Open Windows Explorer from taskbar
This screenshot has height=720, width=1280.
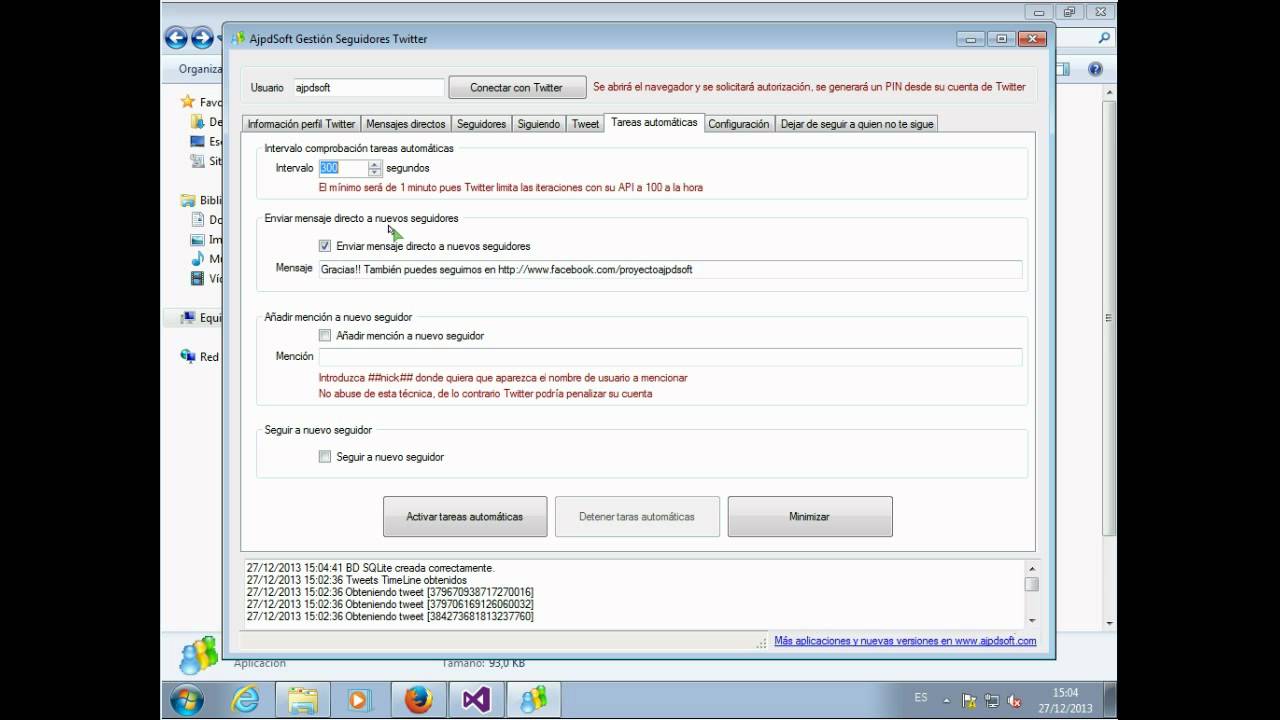point(303,700)
